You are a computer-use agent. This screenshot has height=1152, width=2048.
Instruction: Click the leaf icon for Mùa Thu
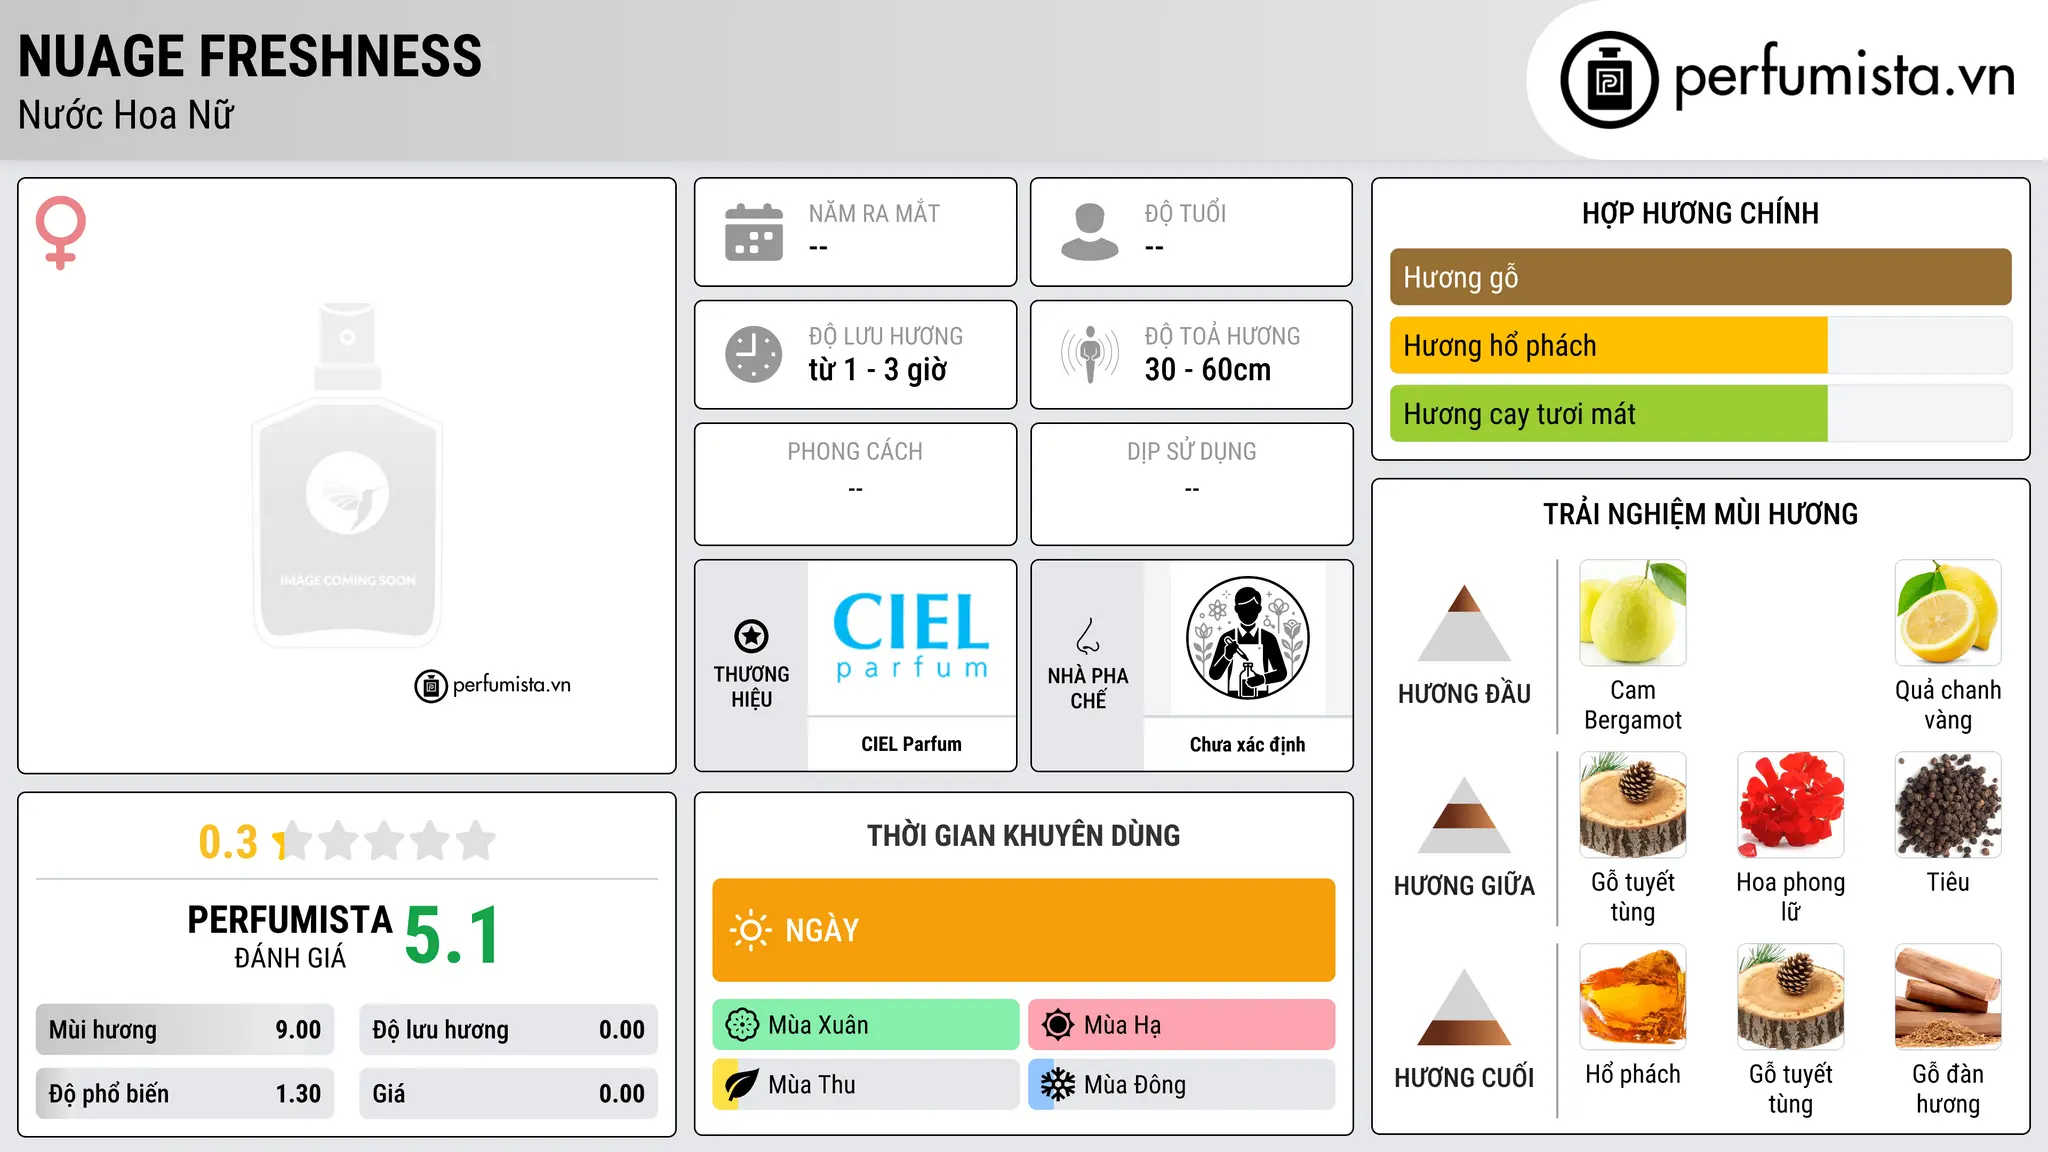[x=742, y=1085]
